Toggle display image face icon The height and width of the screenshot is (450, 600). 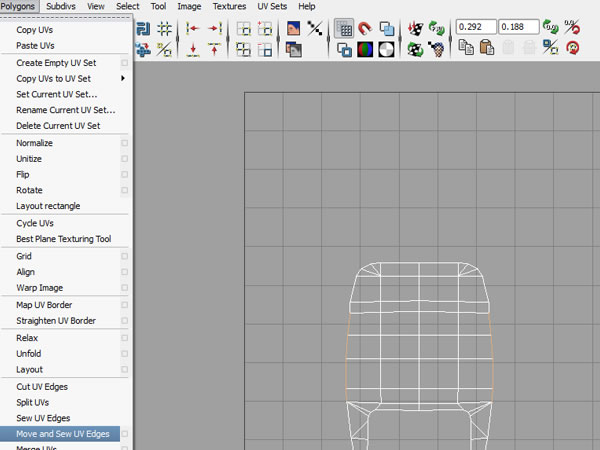click(x=293, y=29)
